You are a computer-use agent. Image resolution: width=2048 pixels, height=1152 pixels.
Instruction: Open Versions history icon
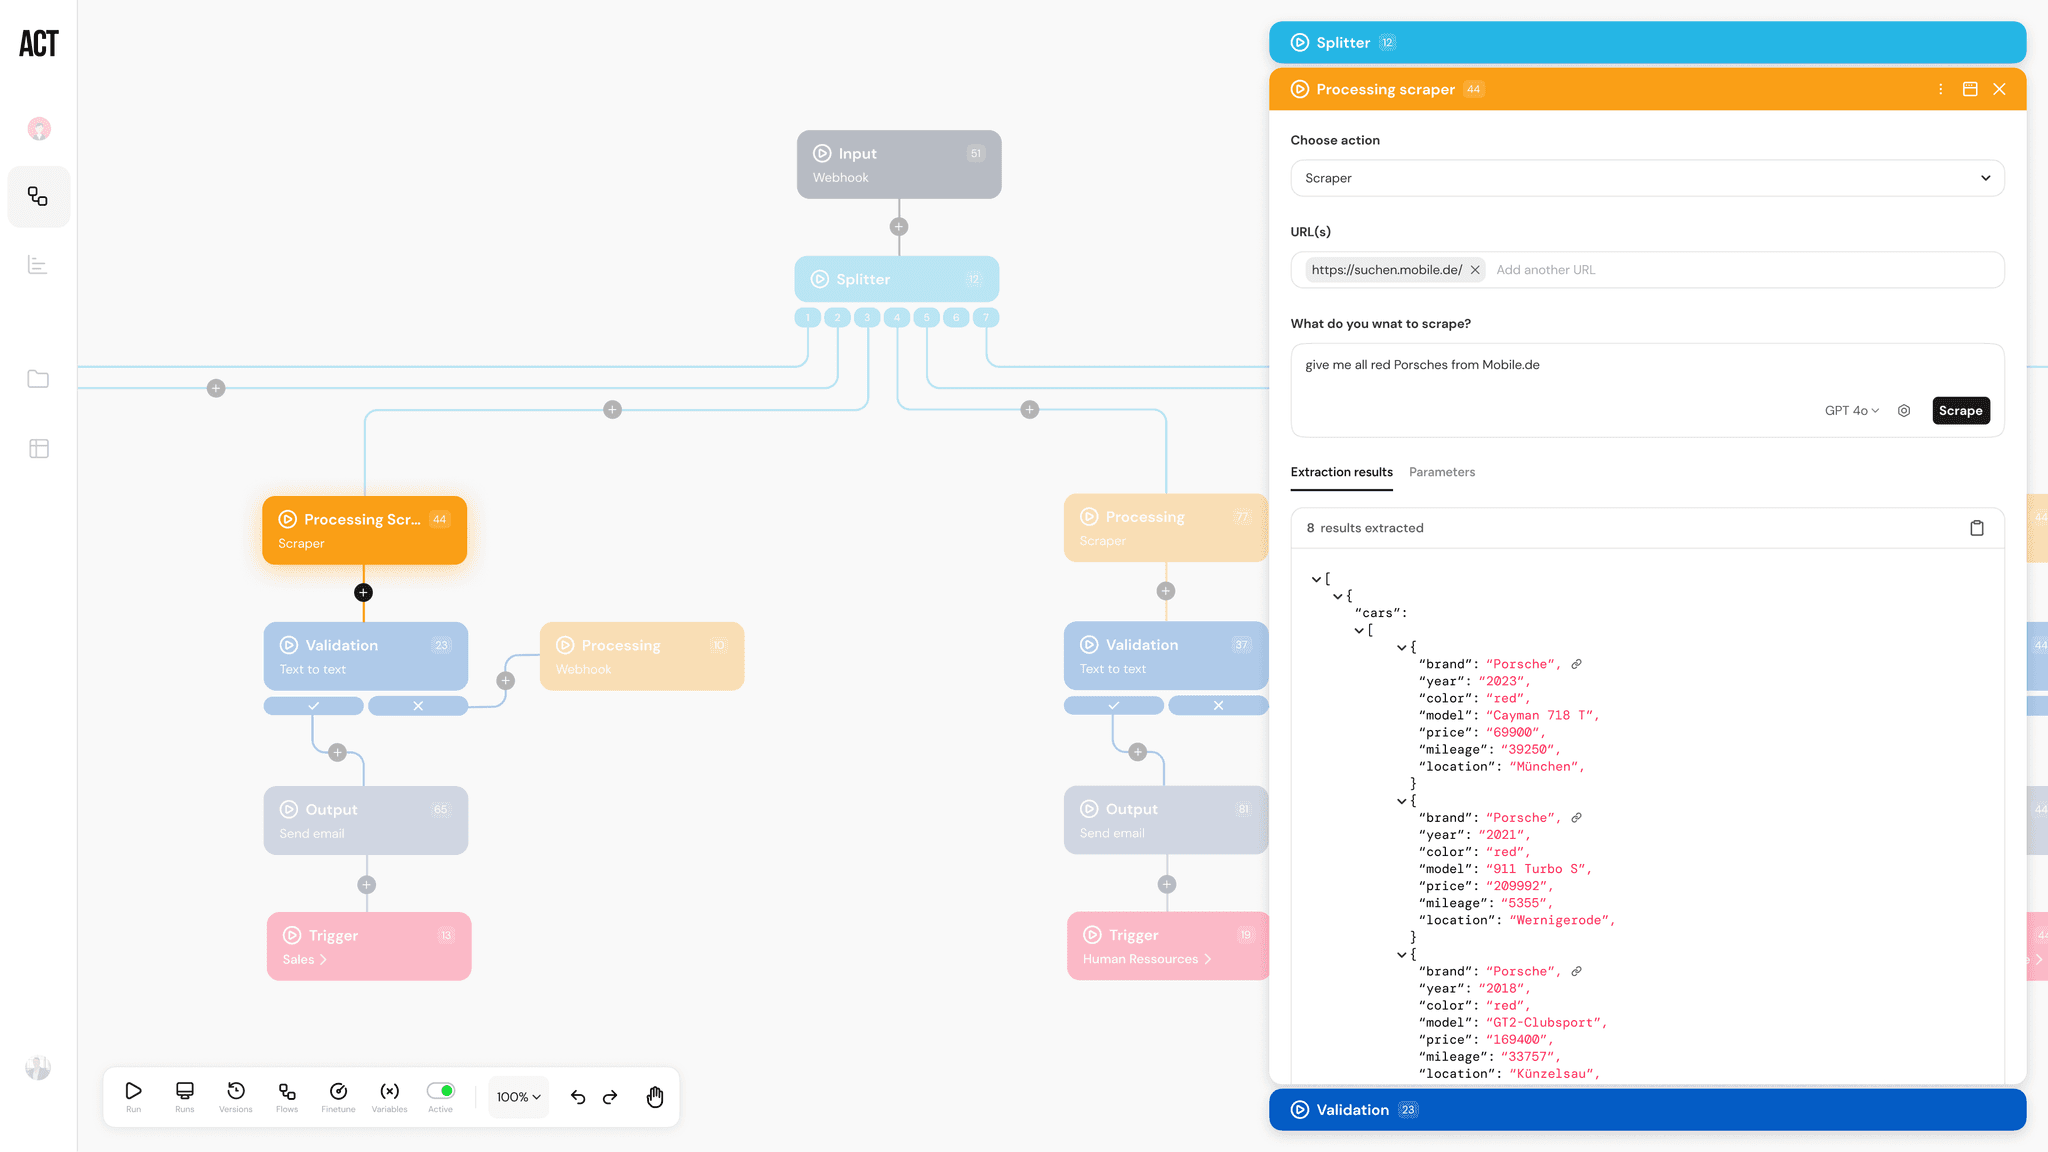(x=236, y=1091)
